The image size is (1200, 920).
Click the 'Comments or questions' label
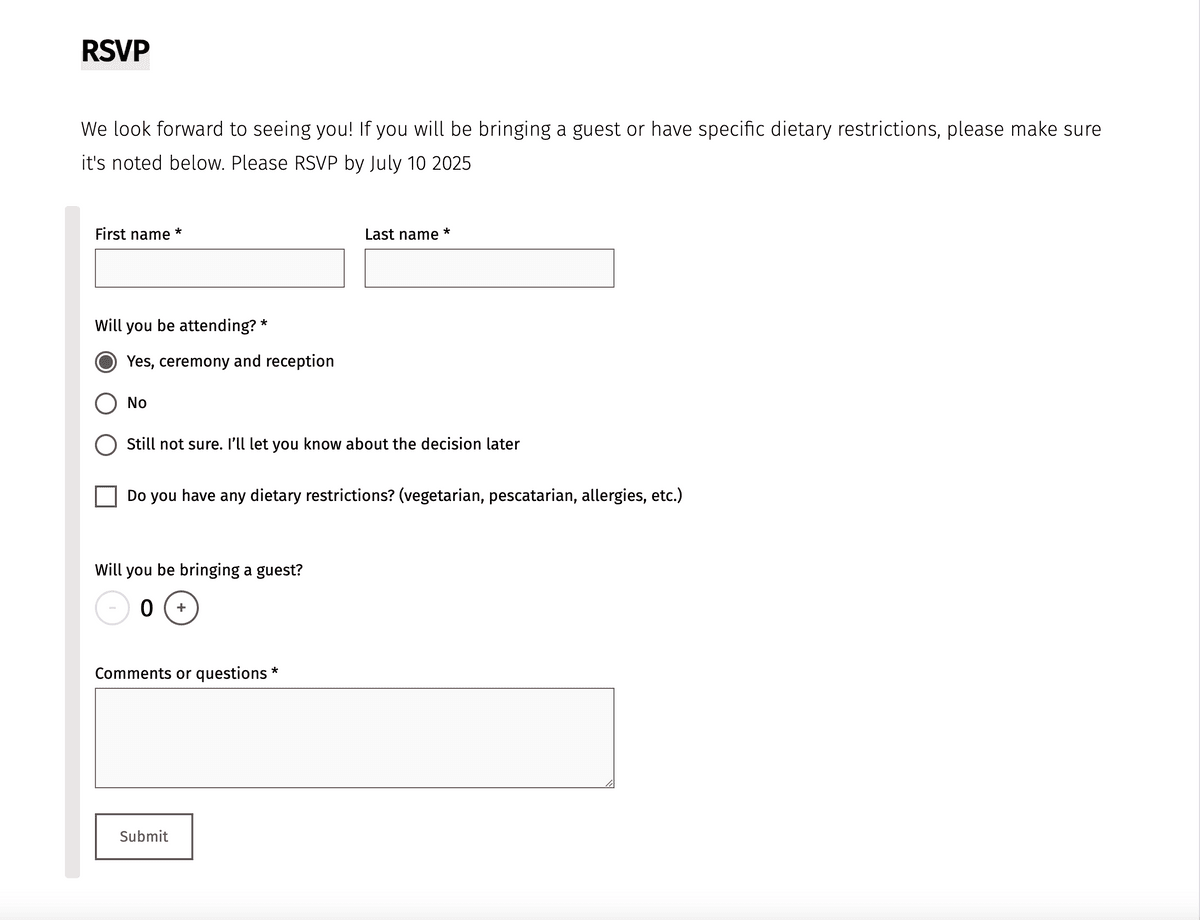(x=181, y=673)
